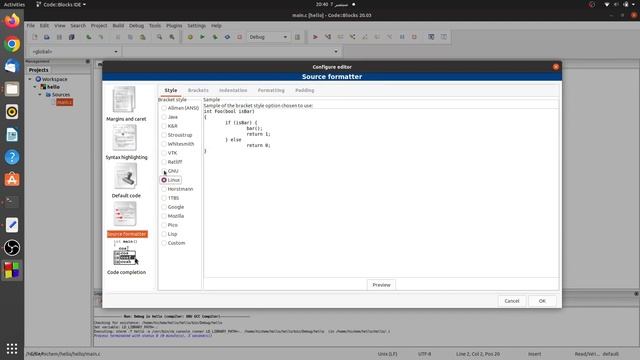This screenshot has height=360, width=640.
Task: Click the Cancel button
Action: click(x=511, y=301)
